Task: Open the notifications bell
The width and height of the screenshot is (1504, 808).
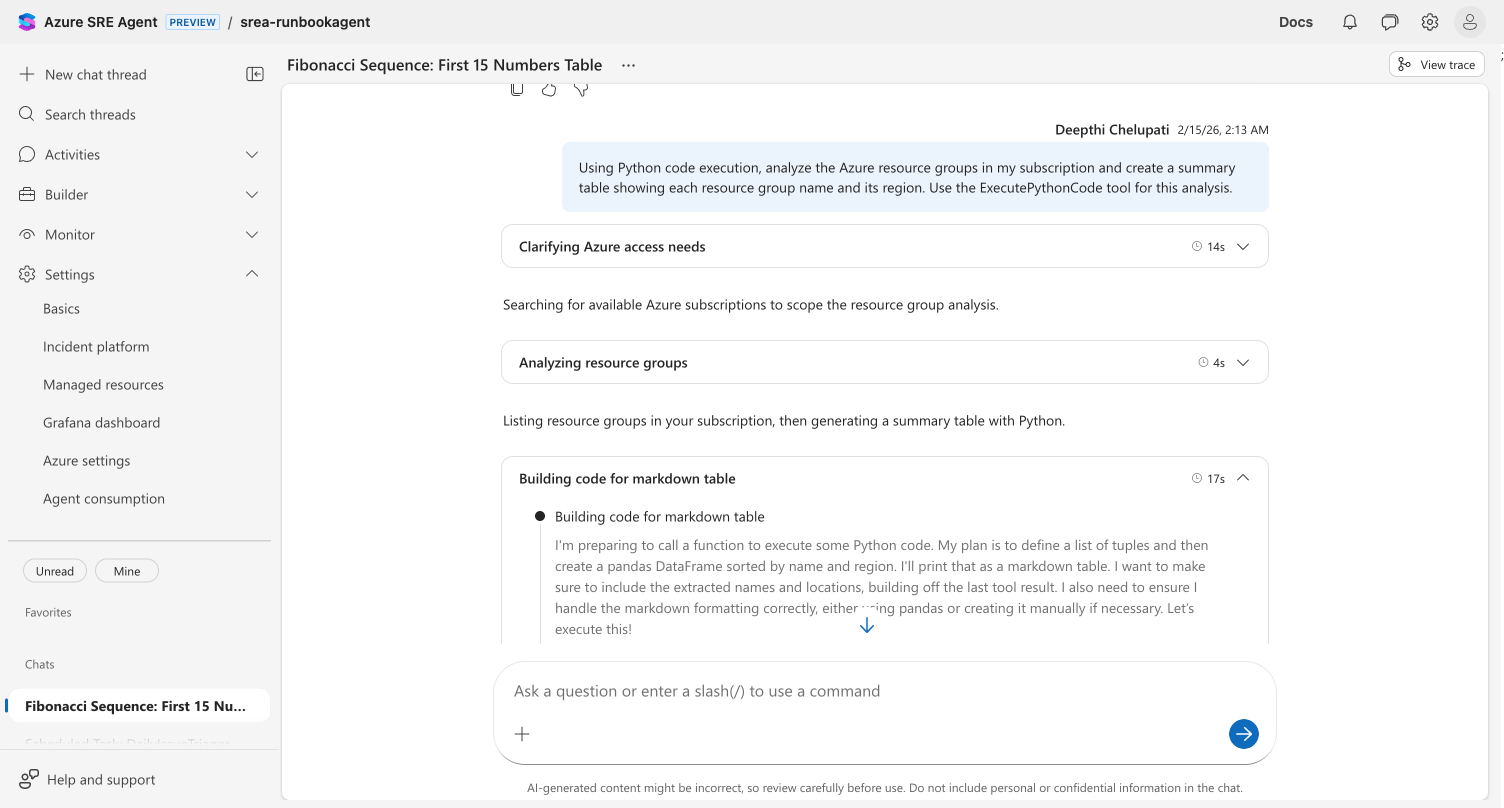Action: pos(1350,22)
